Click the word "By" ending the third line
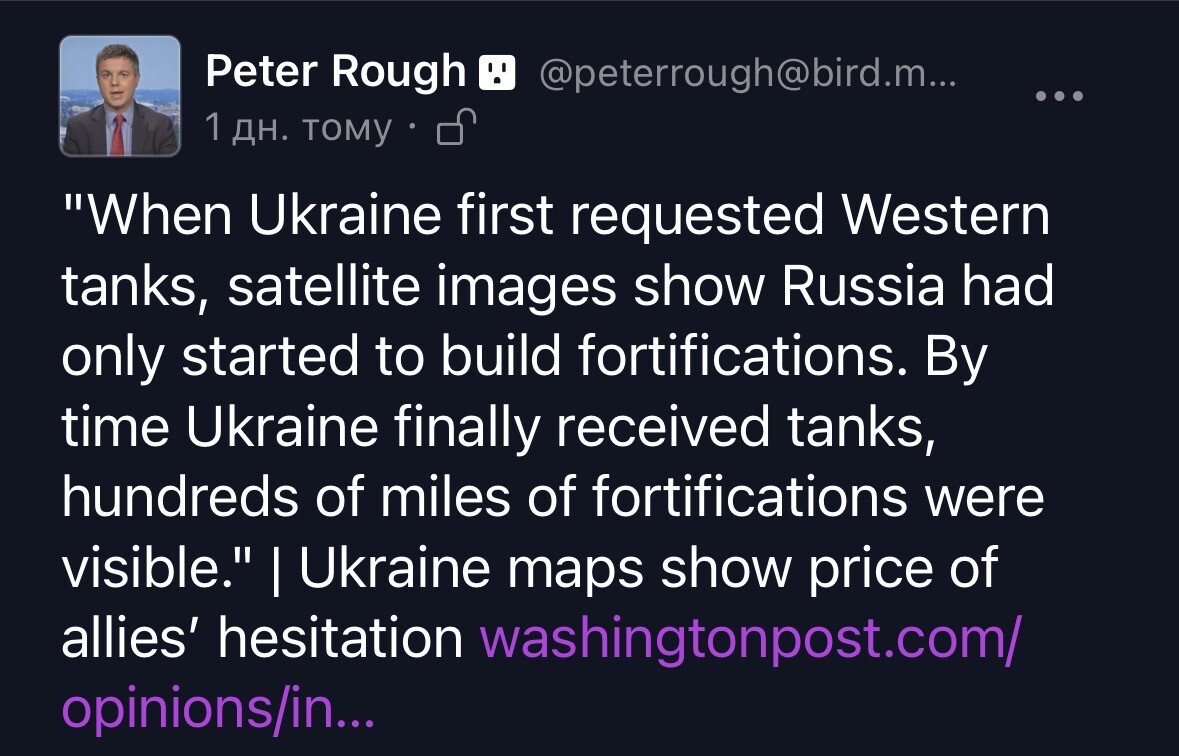The height and width of the screenshot is (756, 1179). [956, 358]
